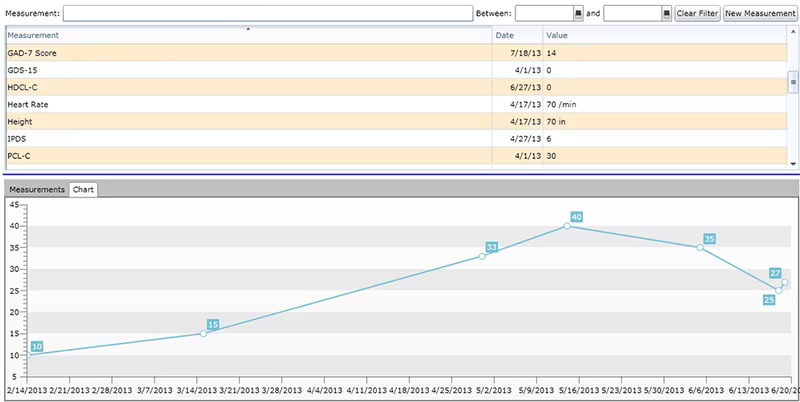Click the Between start date field
The height and width of the screenshot is (402, 800).
click(x=544, y=13)
